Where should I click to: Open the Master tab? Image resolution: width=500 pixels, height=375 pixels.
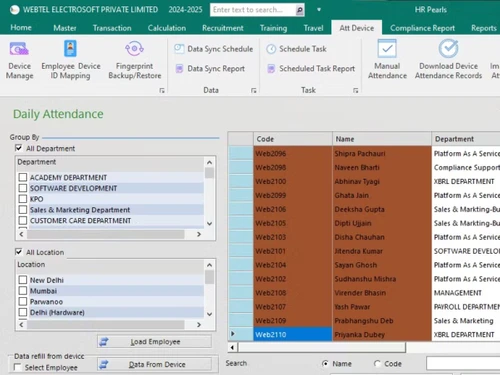(65, 28)
